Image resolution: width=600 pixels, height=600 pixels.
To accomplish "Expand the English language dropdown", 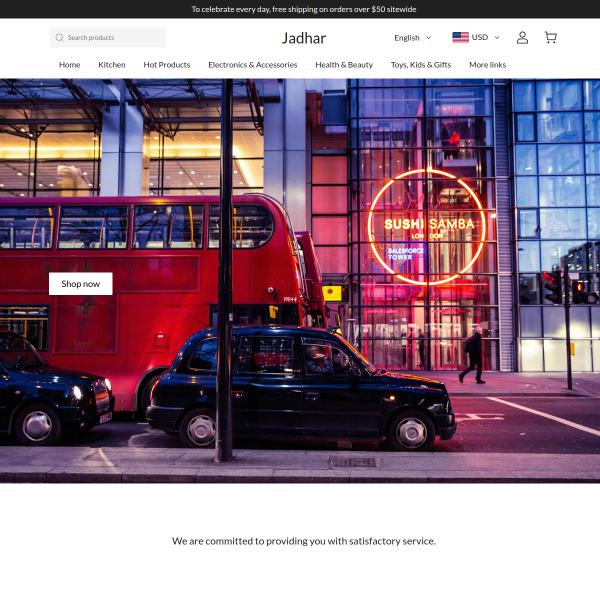I will [x=412, y=38].
